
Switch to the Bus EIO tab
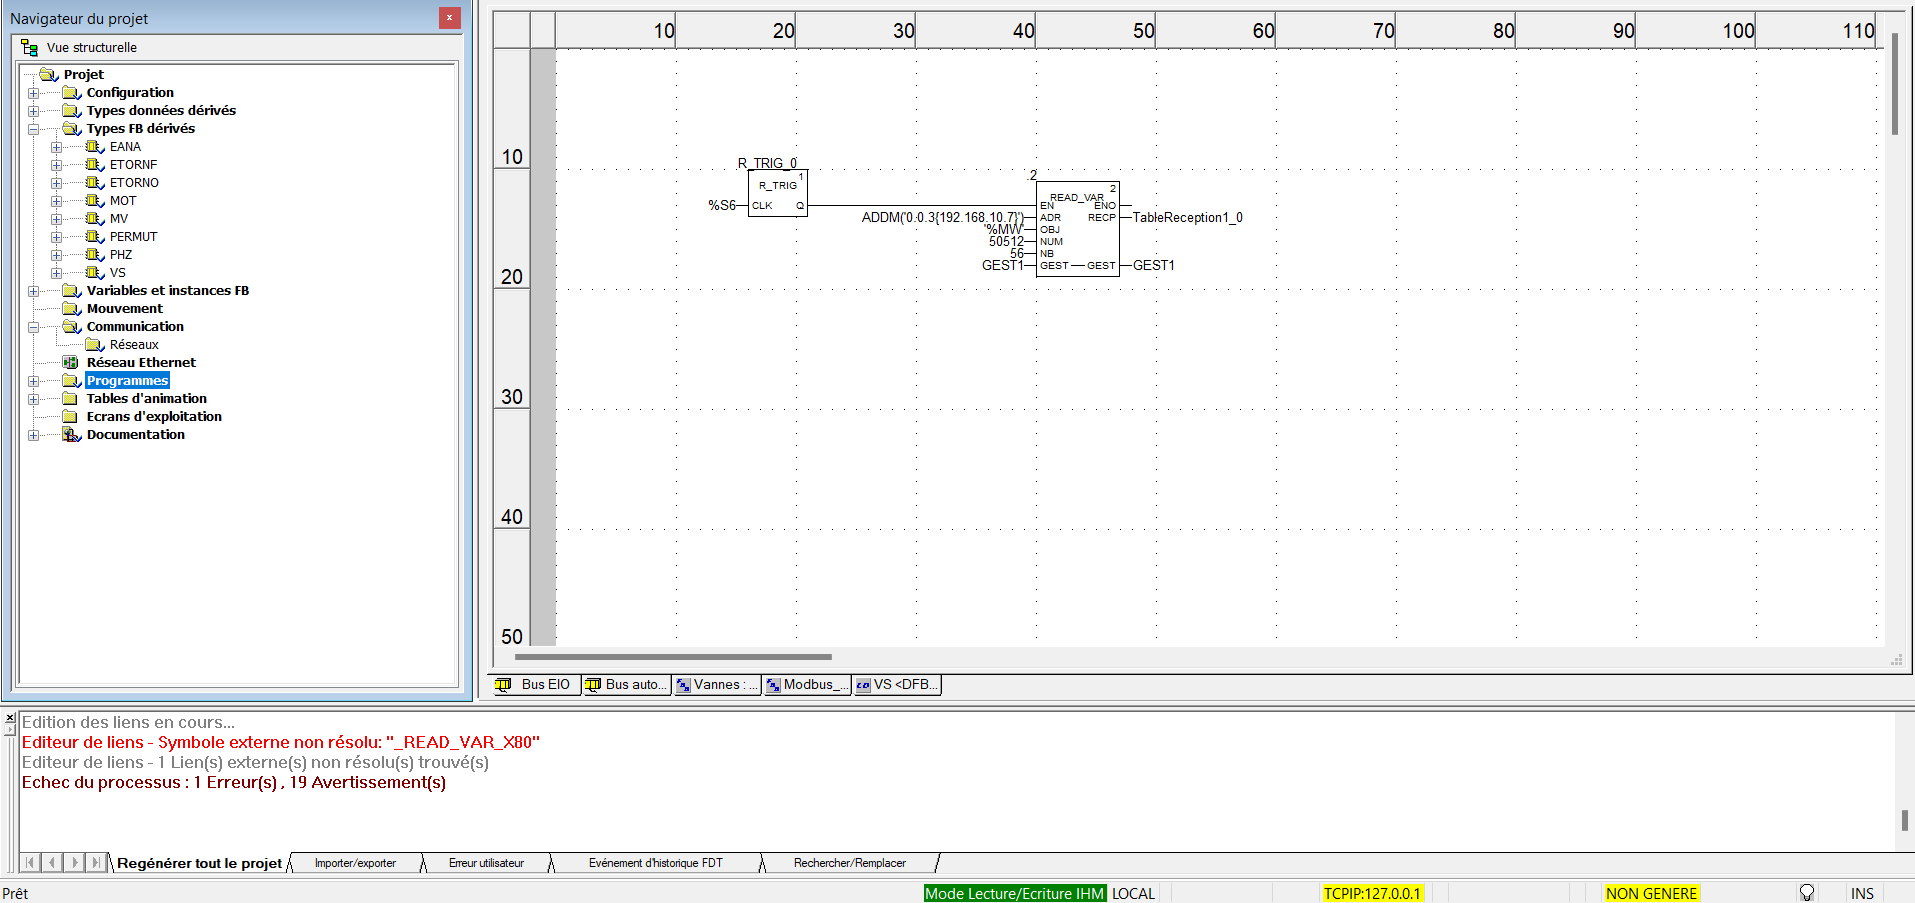tap(536, 685)
